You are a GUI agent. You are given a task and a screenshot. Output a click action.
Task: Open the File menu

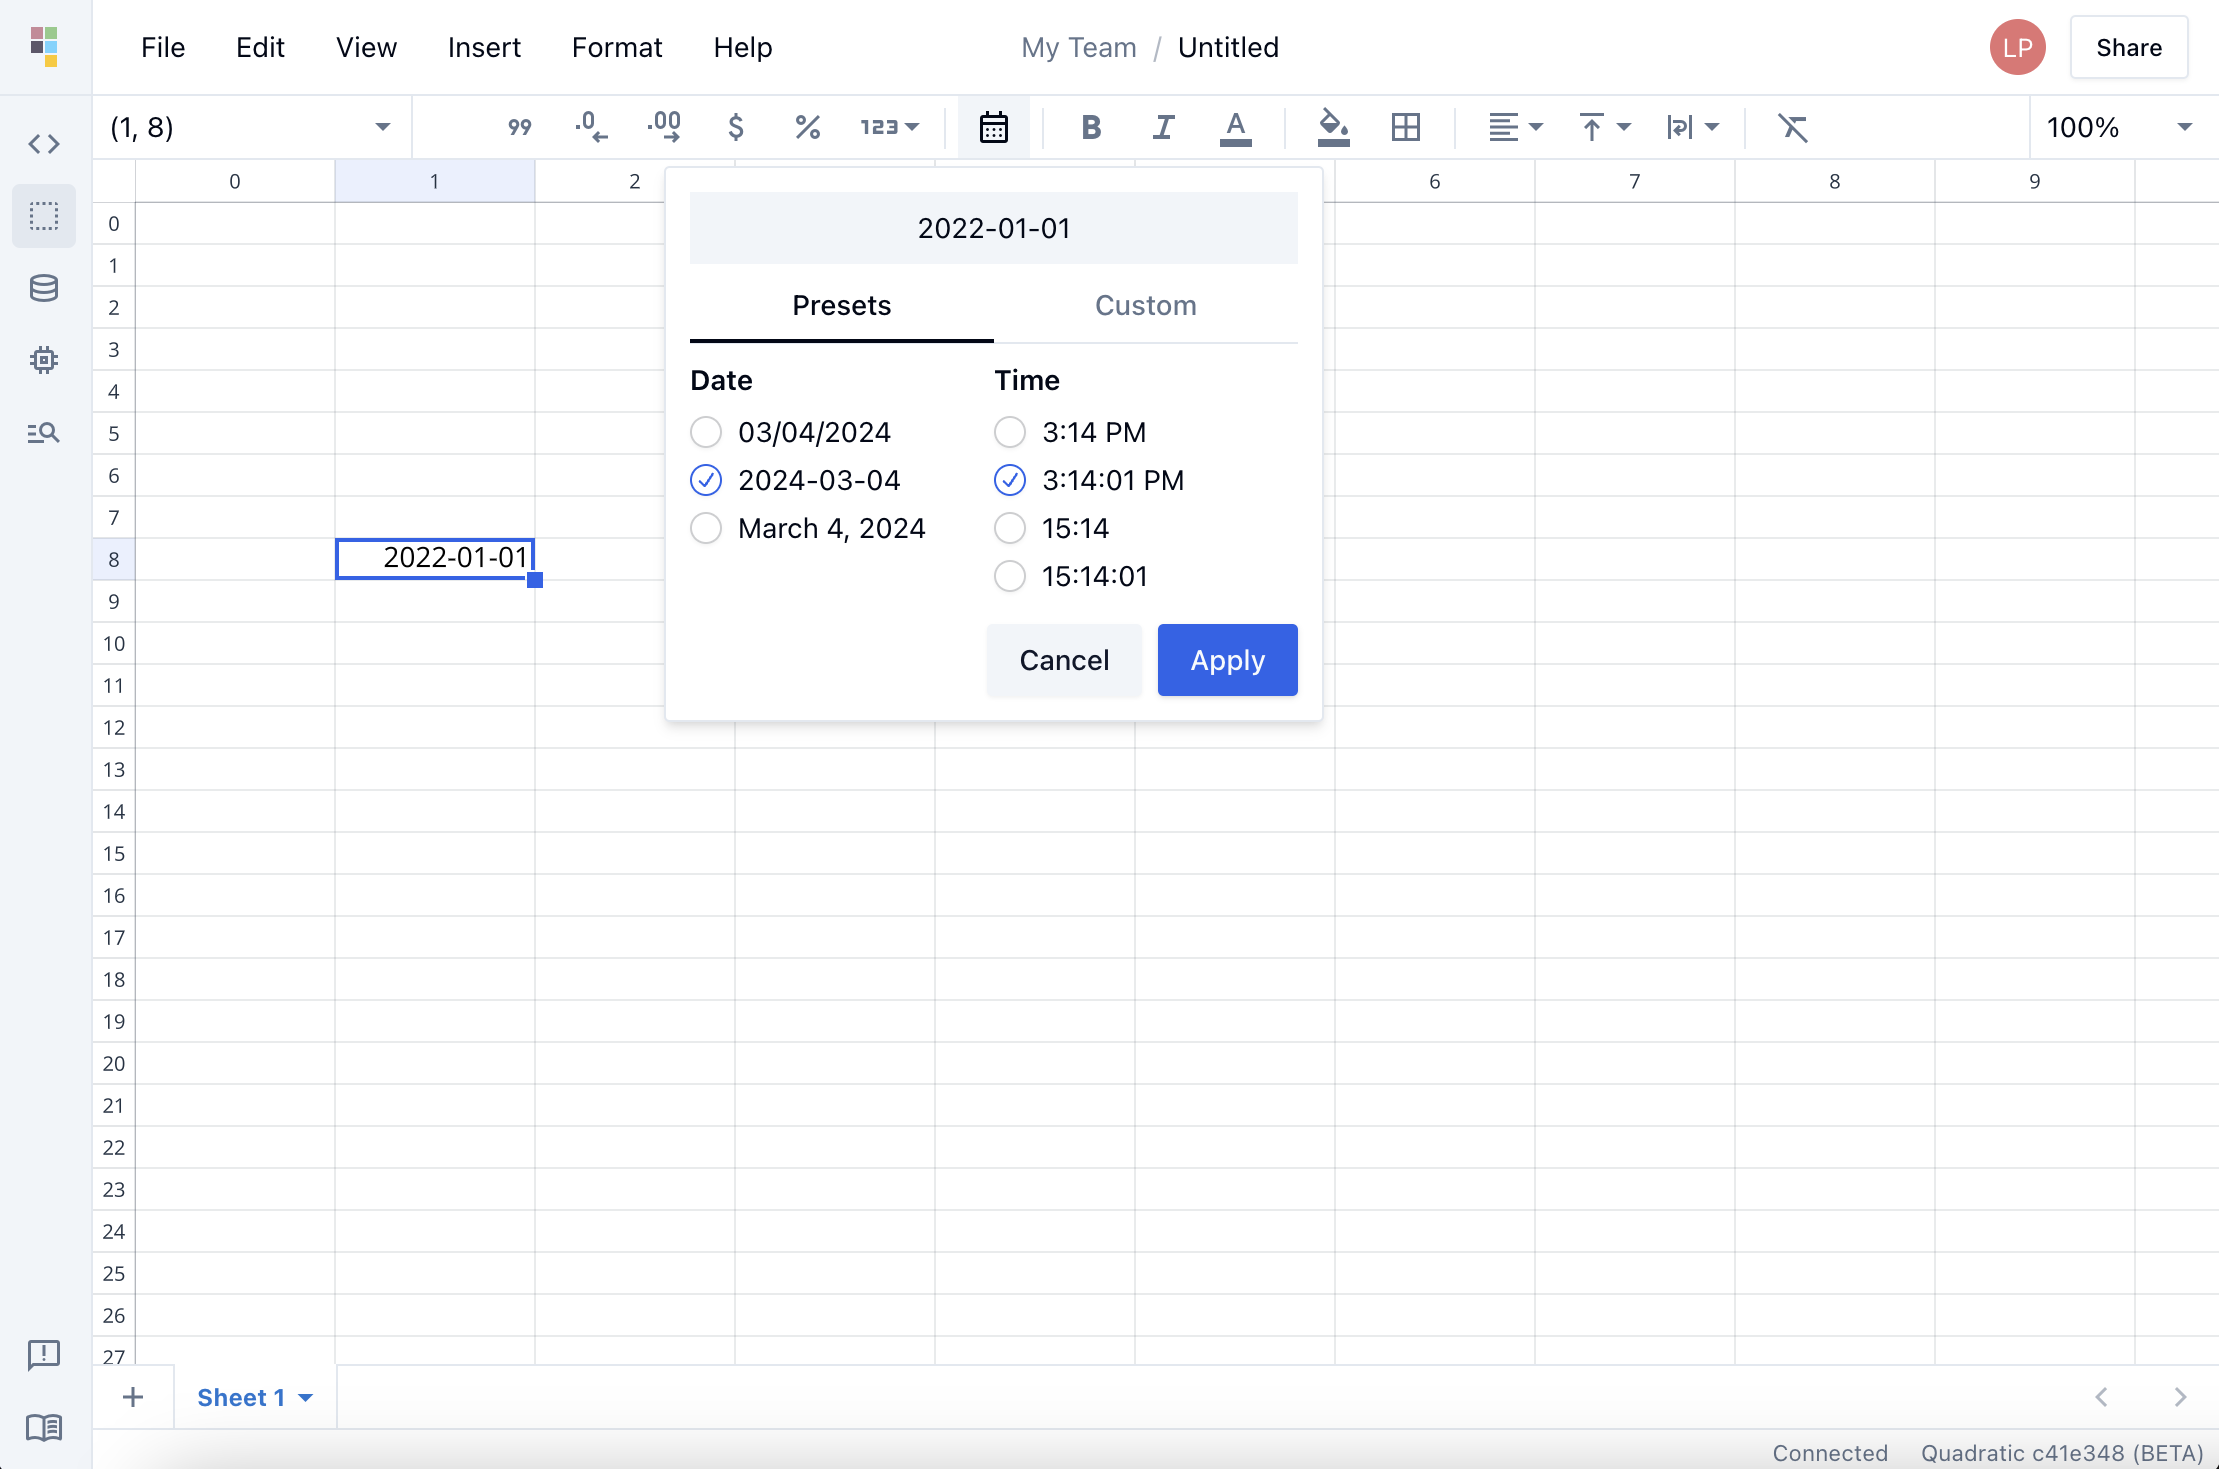163,47
